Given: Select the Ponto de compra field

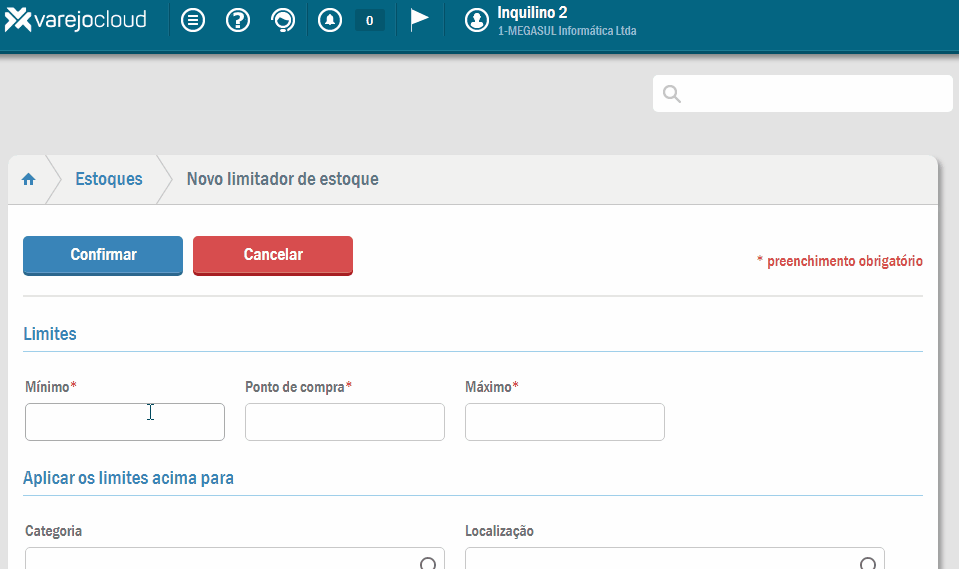Looking at the screenshot, I should (345, 422).
